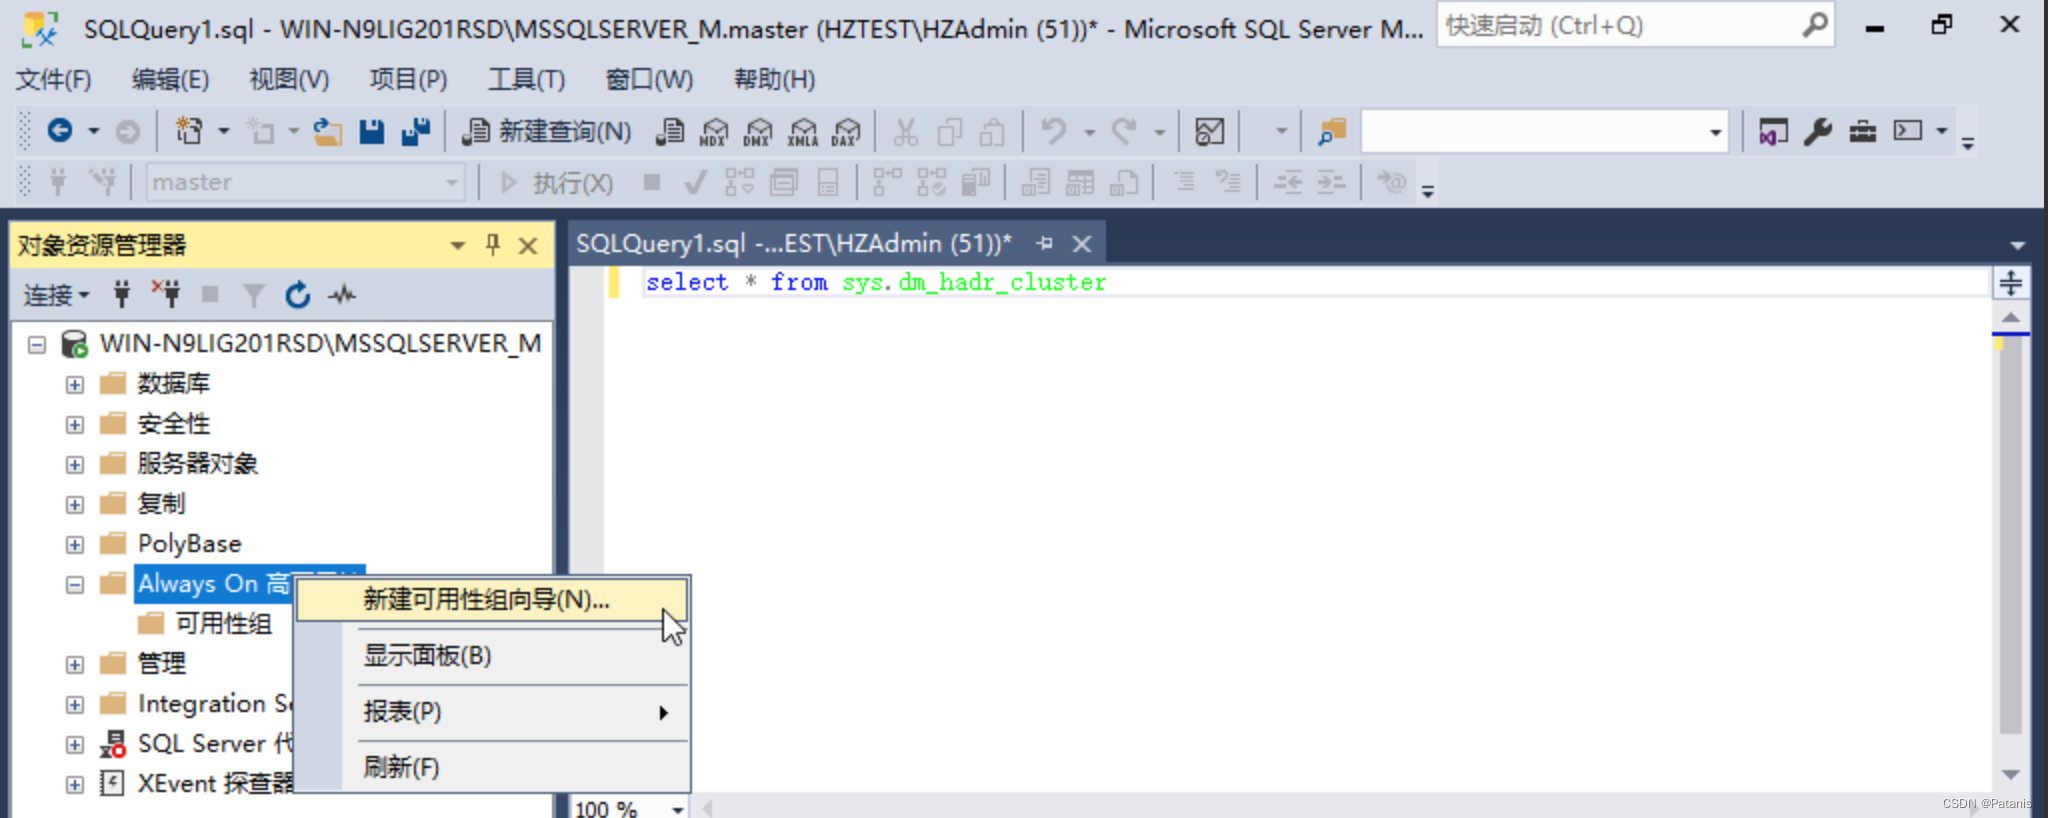Open the 编辑(E) menu

click(170, 79)
